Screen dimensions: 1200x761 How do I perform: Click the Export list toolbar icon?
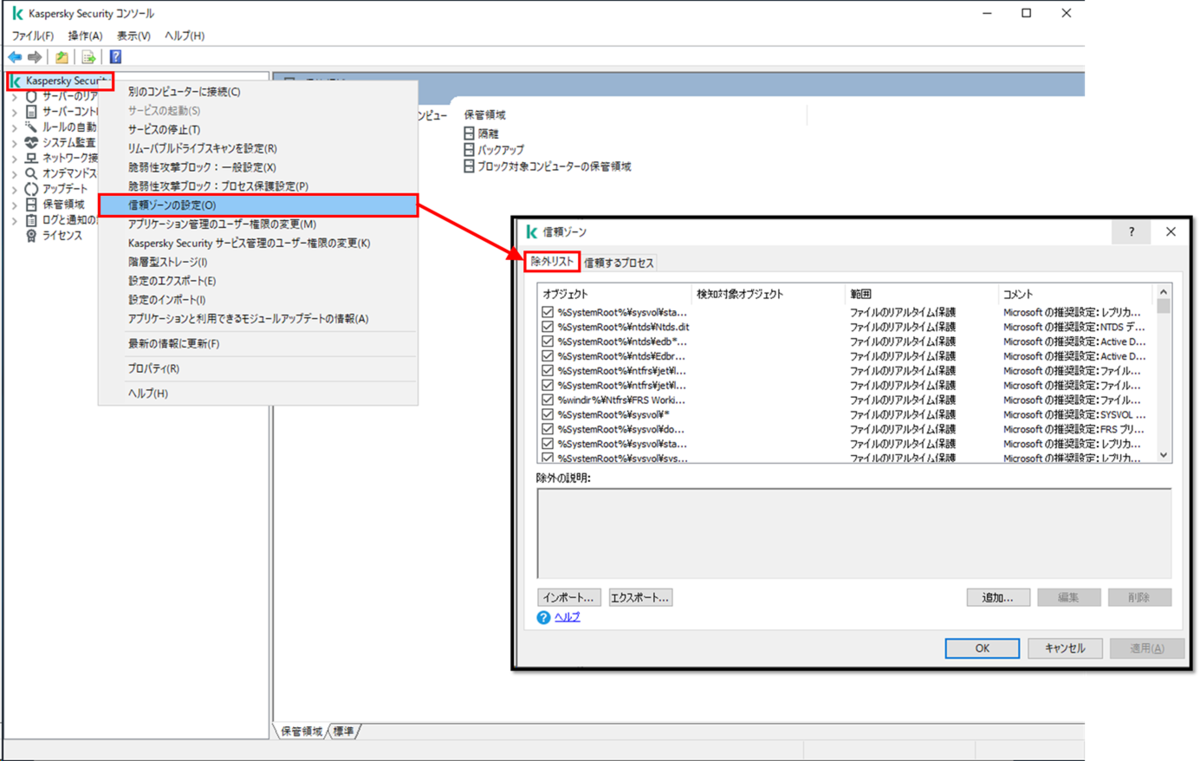(89, 57)
